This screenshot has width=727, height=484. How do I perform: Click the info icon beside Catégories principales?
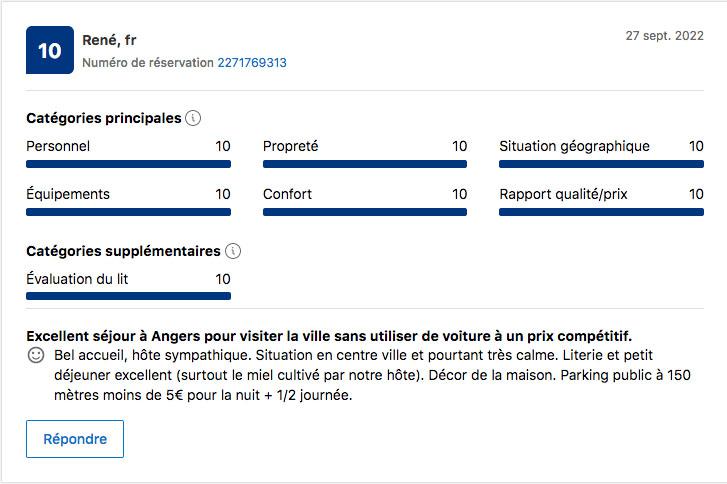click(x=194, y=118)
